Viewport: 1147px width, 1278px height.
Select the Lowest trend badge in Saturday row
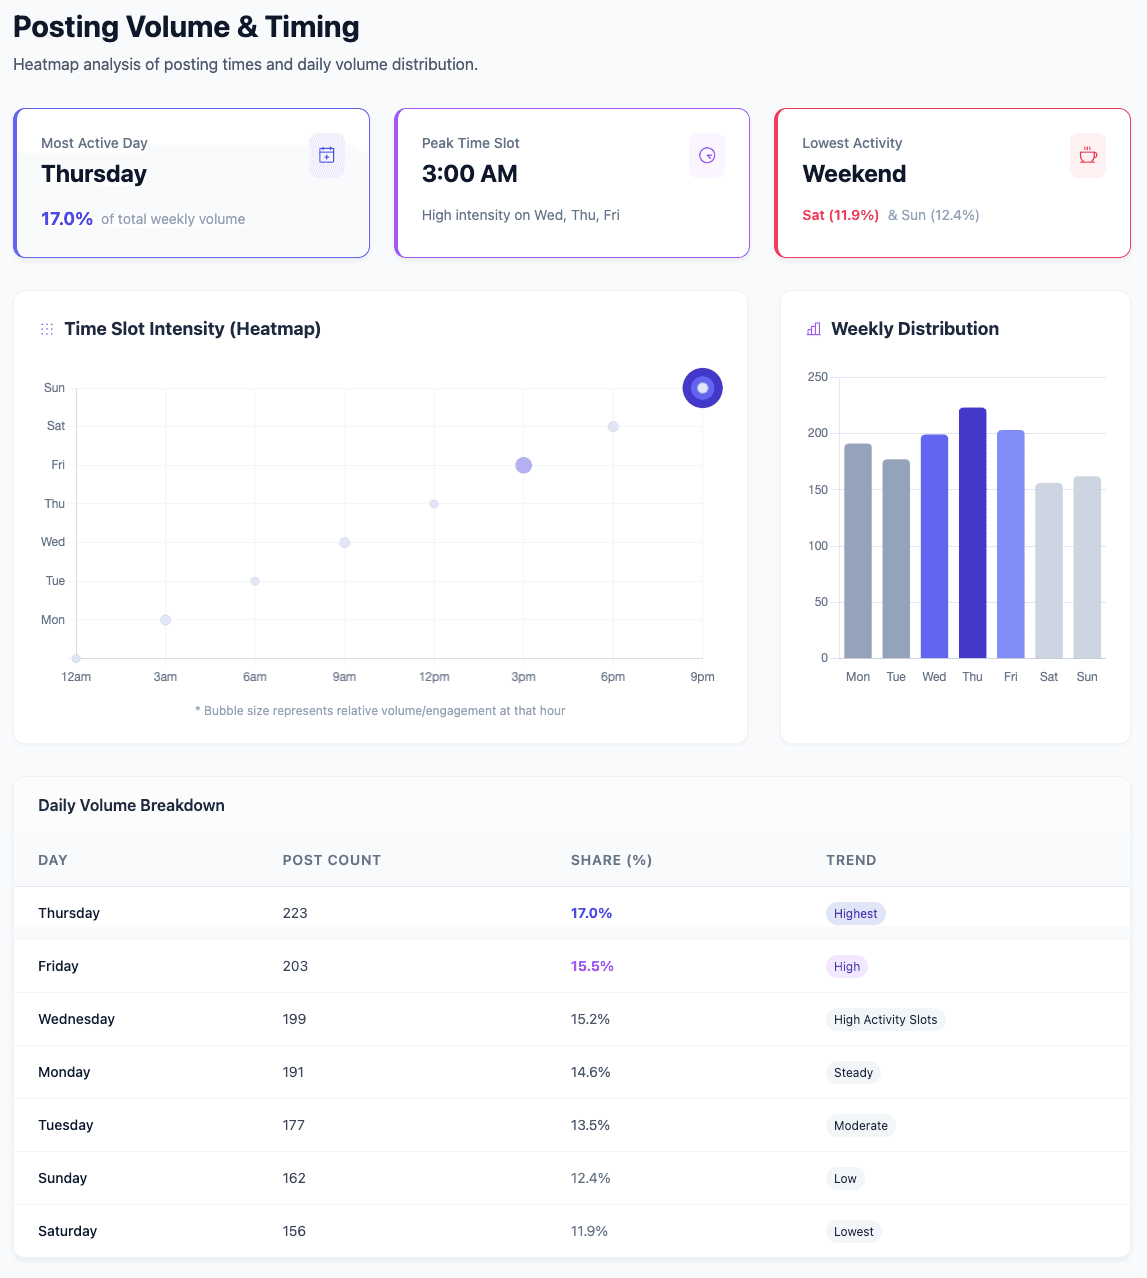coord(853,1231)
